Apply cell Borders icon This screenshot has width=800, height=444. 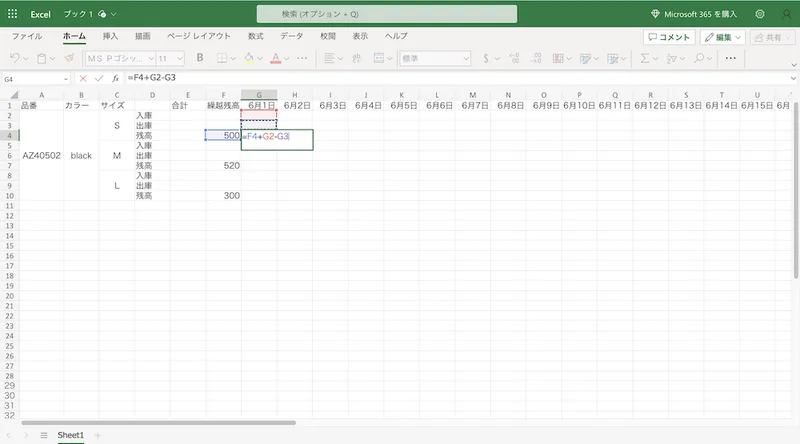tap(222, 58)
